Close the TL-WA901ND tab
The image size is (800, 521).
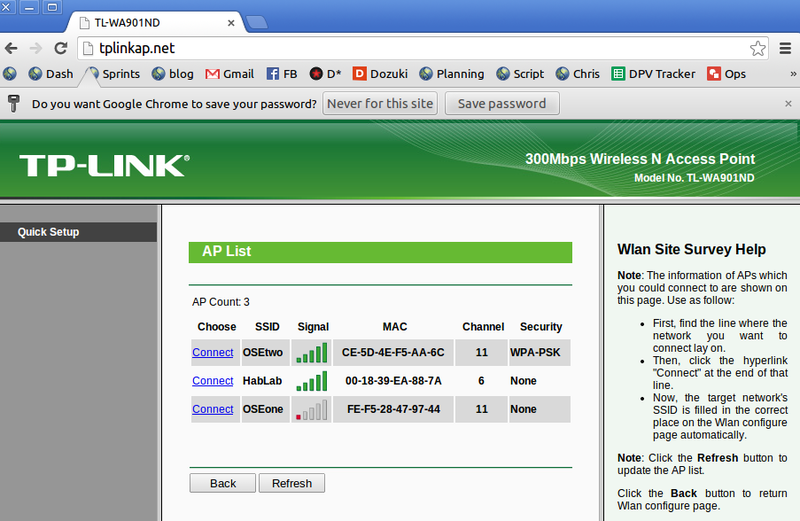pos(231,23)
